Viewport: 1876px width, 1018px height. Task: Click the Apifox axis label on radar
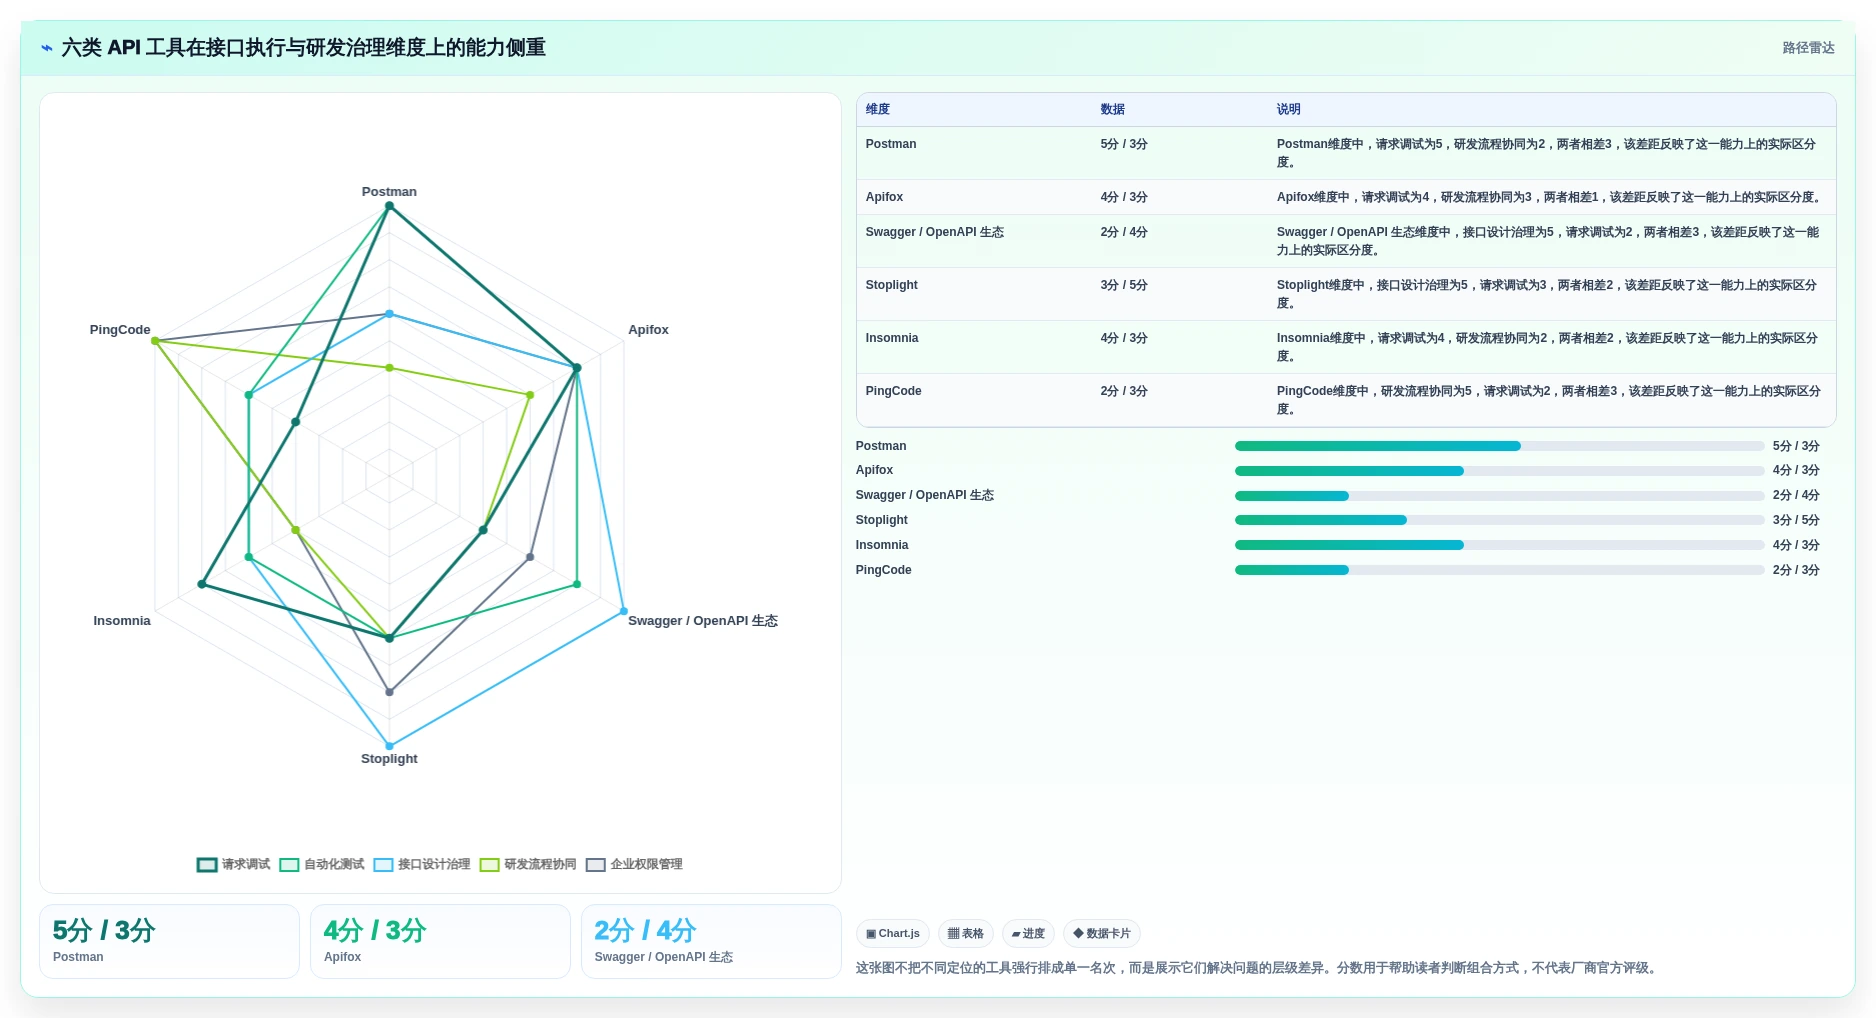648,330
